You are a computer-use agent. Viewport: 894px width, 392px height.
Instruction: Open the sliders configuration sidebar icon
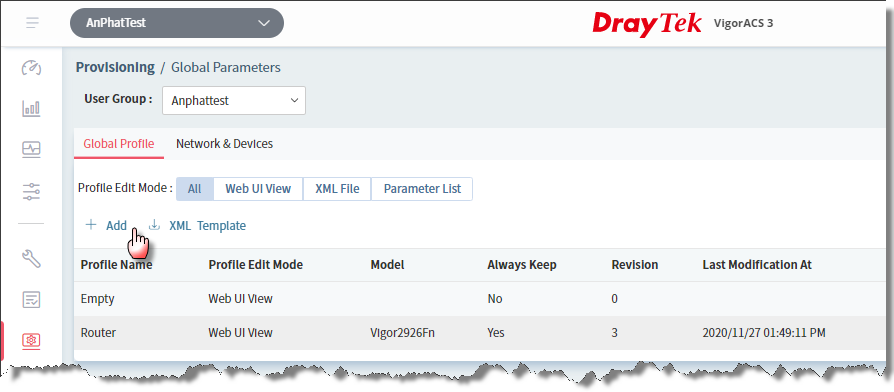[31, 191]
